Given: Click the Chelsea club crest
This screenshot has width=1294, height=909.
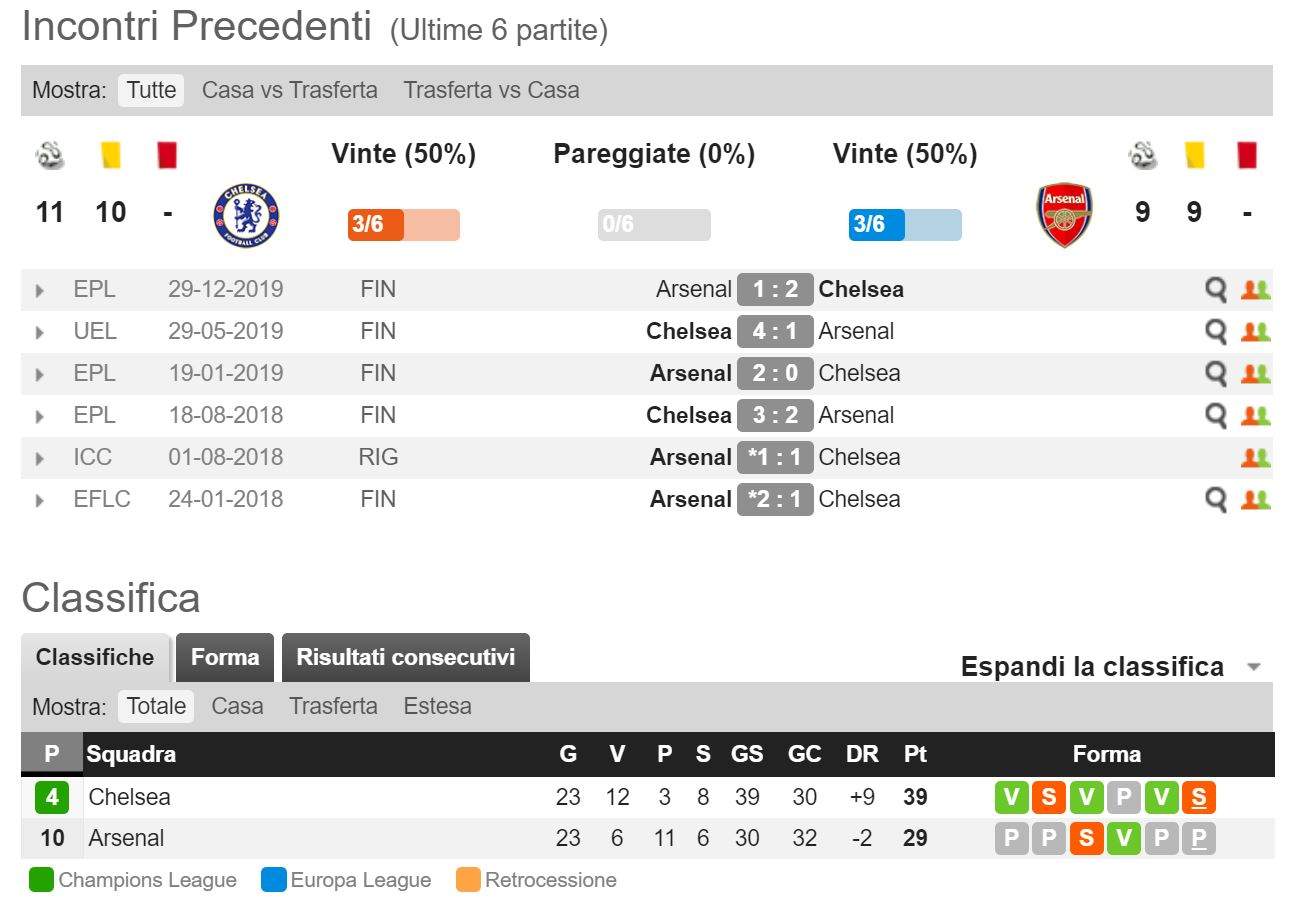Looking at the screenshot, I should tap(246, 216).
